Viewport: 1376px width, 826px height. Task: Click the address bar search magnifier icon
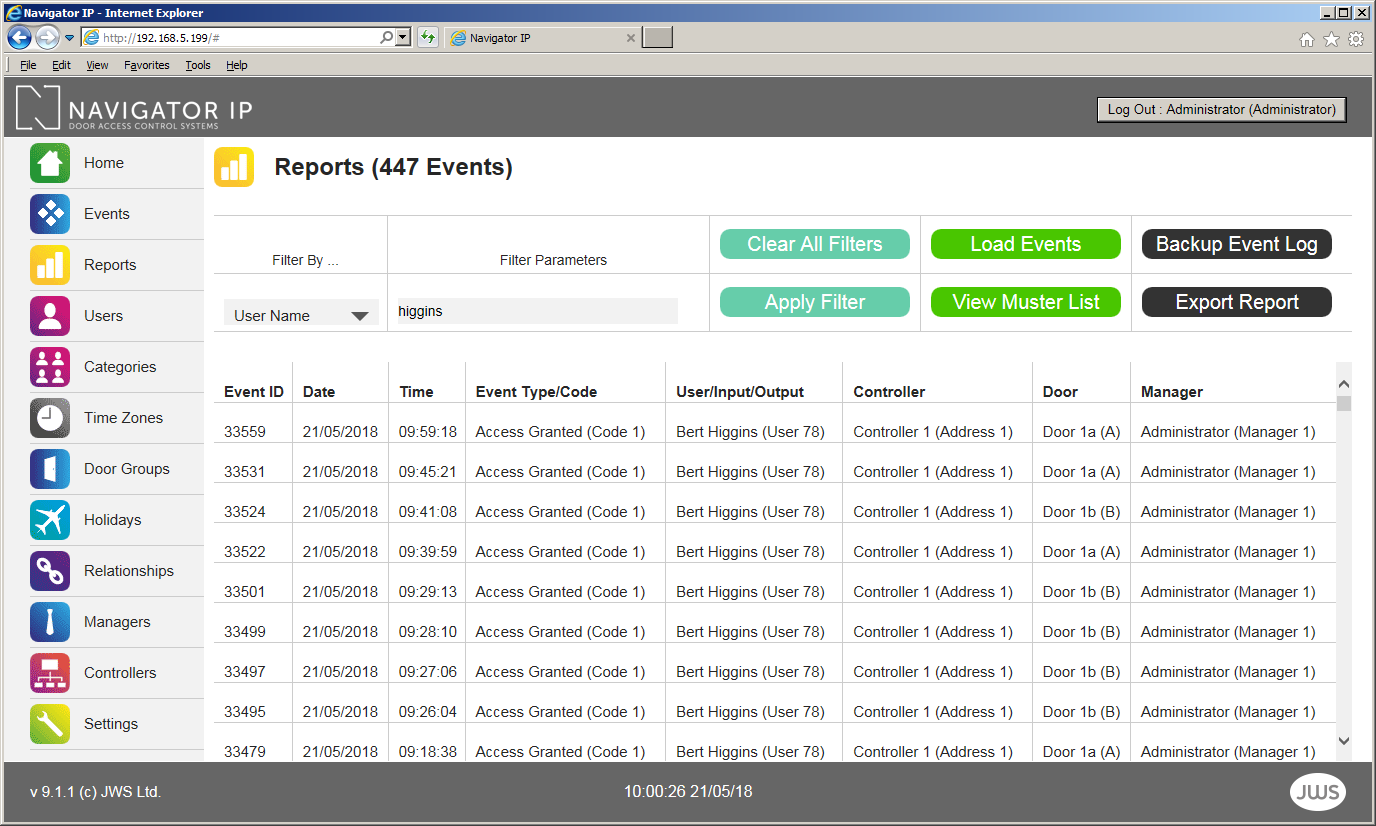(x=387, y=38)
